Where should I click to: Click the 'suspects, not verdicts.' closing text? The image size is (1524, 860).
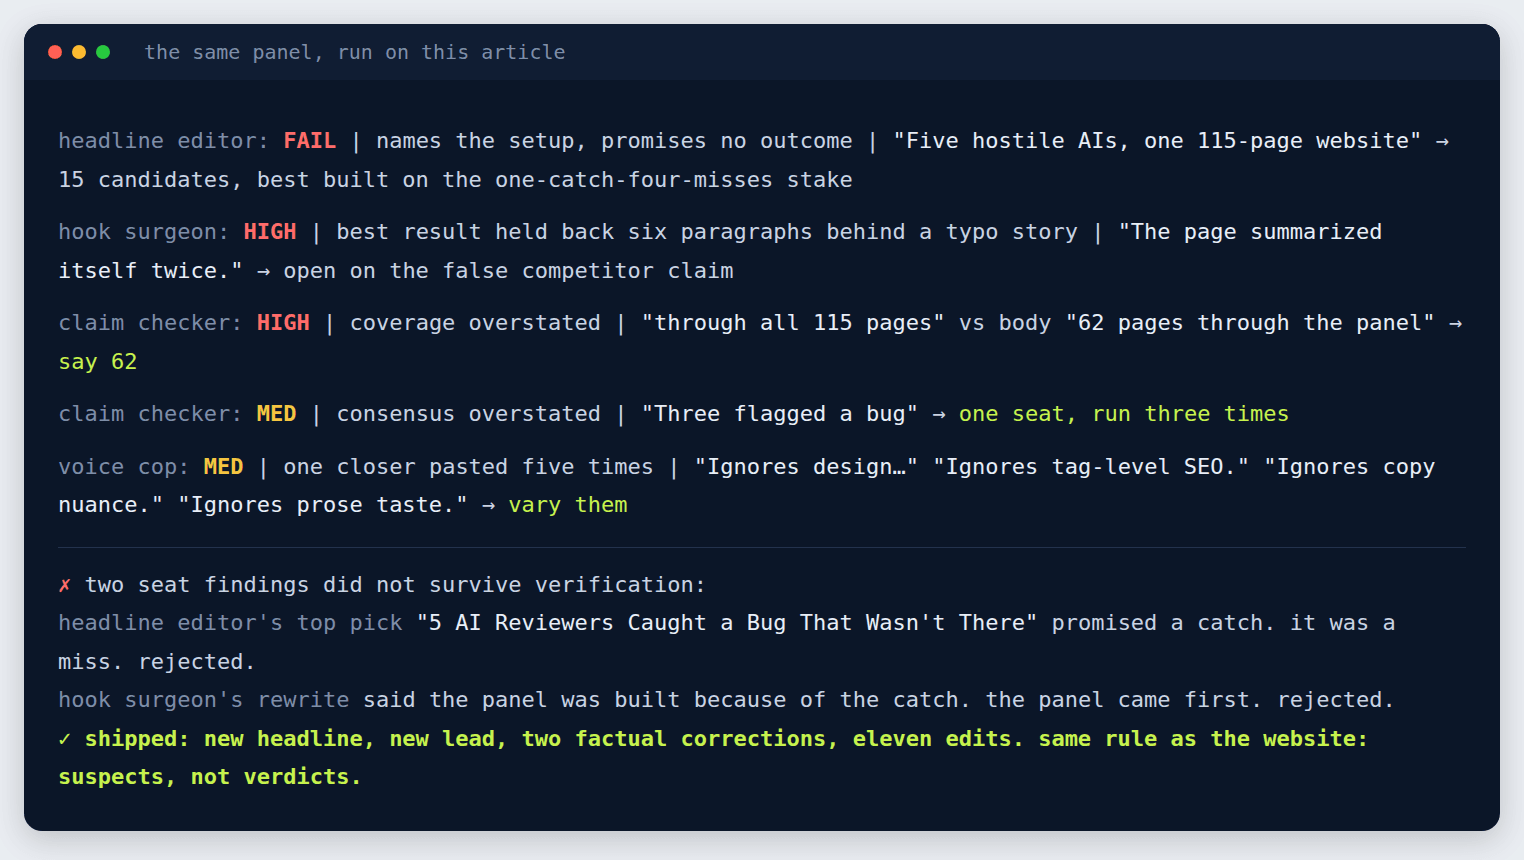[210, 777]
